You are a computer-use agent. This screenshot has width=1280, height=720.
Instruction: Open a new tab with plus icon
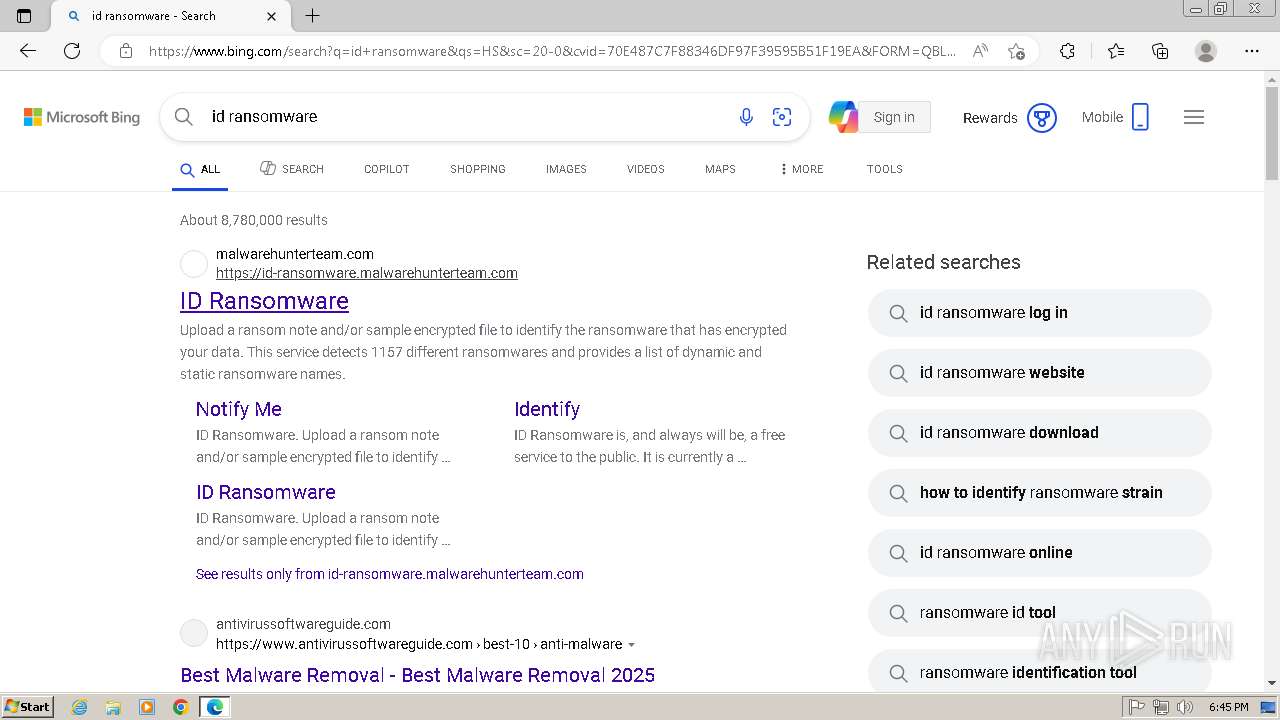[x=312, y=16]
